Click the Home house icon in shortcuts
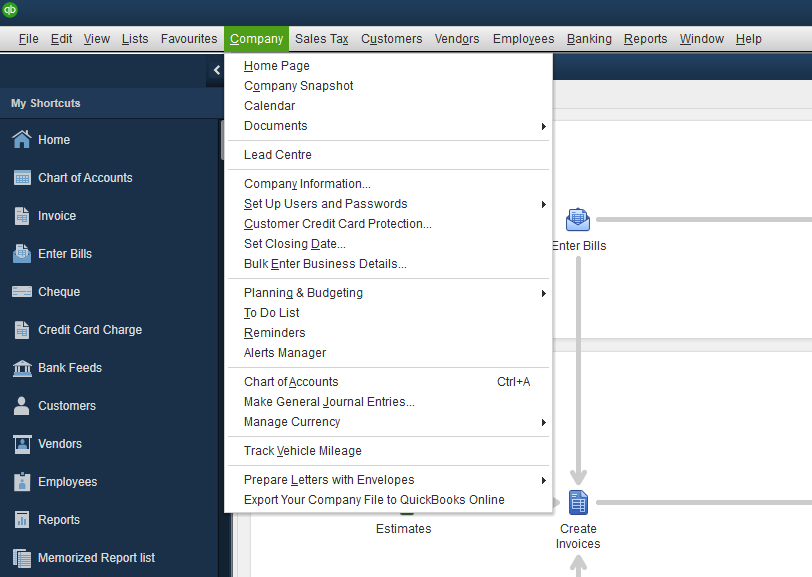The height and width of the screenshot is (577, 812). 22,139
